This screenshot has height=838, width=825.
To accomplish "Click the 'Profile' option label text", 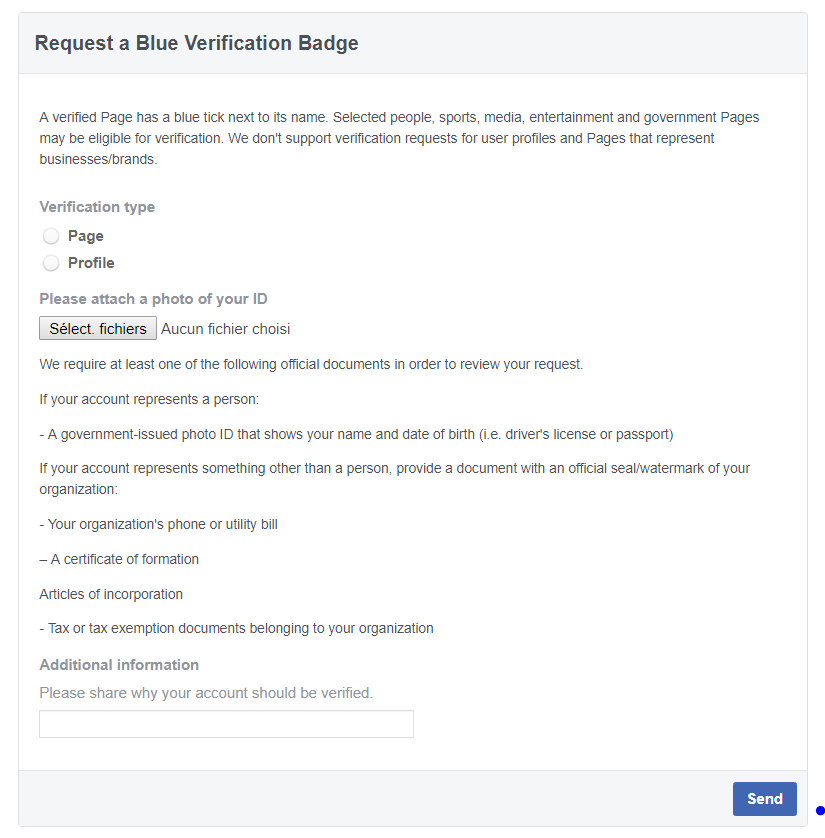I will pos(91,263).
